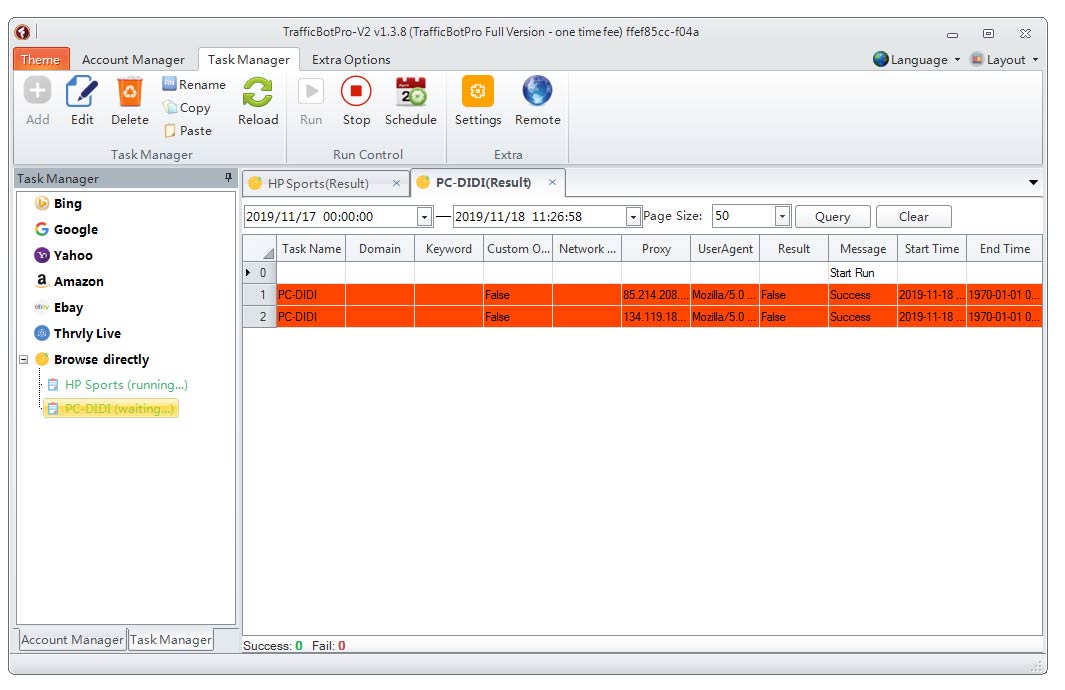This screenshot has height=690, width=1065.
Task: Close the PC-DIDI(Result) tab
Action: pos(552,183)
